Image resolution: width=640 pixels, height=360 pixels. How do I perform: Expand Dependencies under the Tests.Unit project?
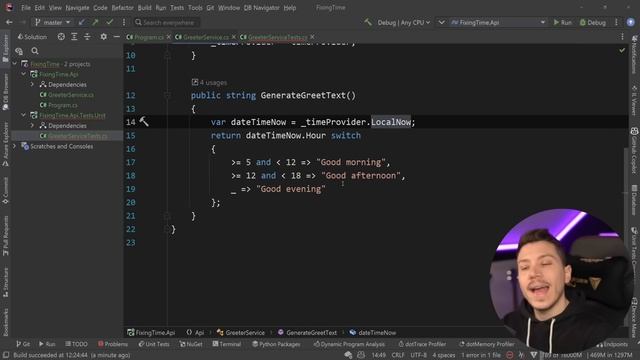32,126
